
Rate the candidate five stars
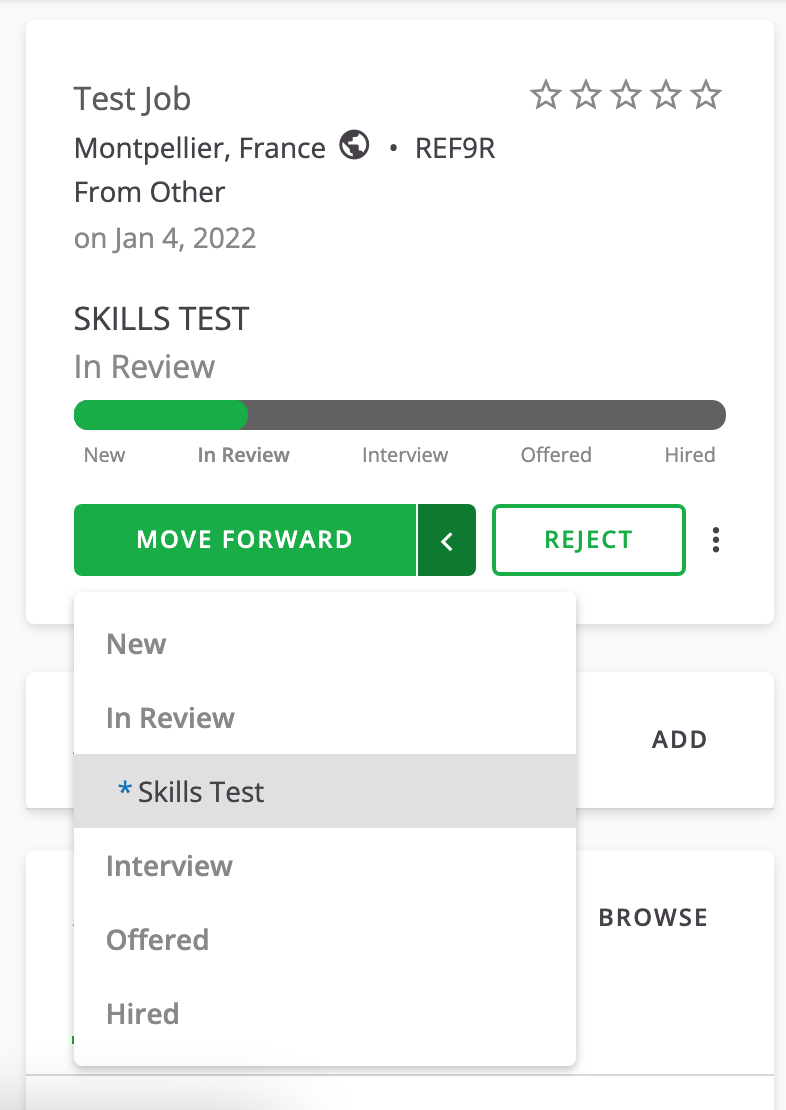click(706, 94)
